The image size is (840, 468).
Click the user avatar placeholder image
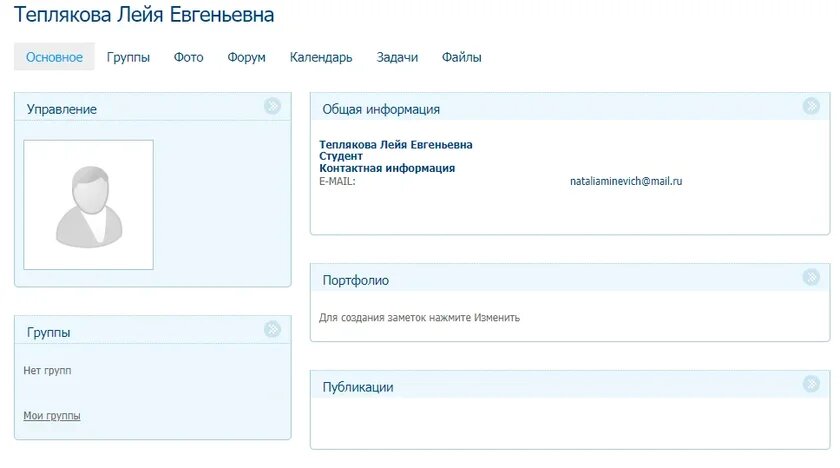[88, 205]
